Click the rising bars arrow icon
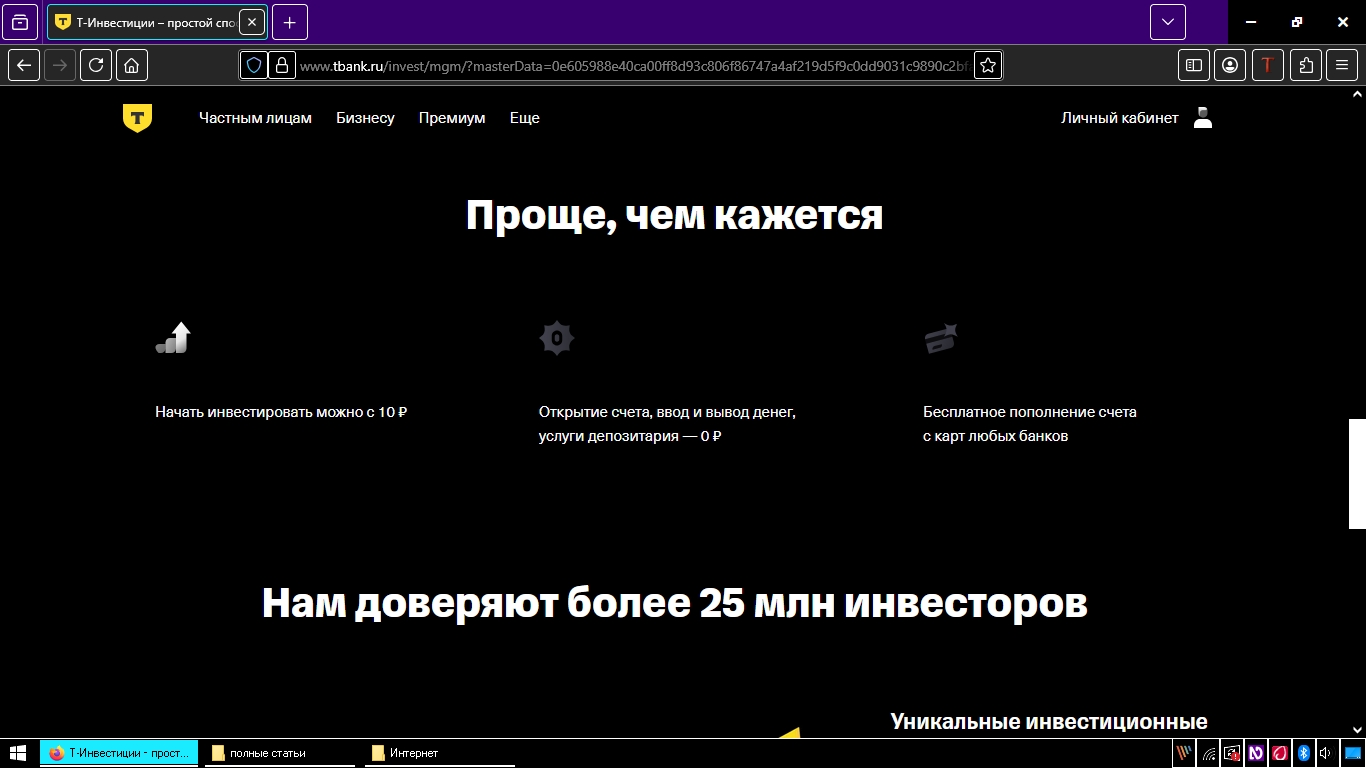 (x=174, y=338)
